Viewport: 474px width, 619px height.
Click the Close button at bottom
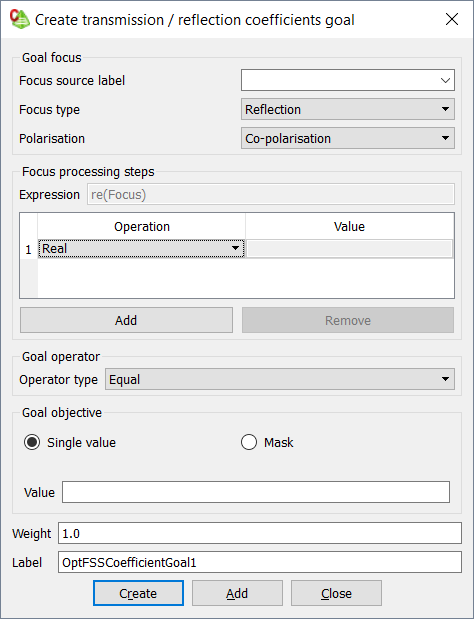pyautogui.click(x=336, y=593)
